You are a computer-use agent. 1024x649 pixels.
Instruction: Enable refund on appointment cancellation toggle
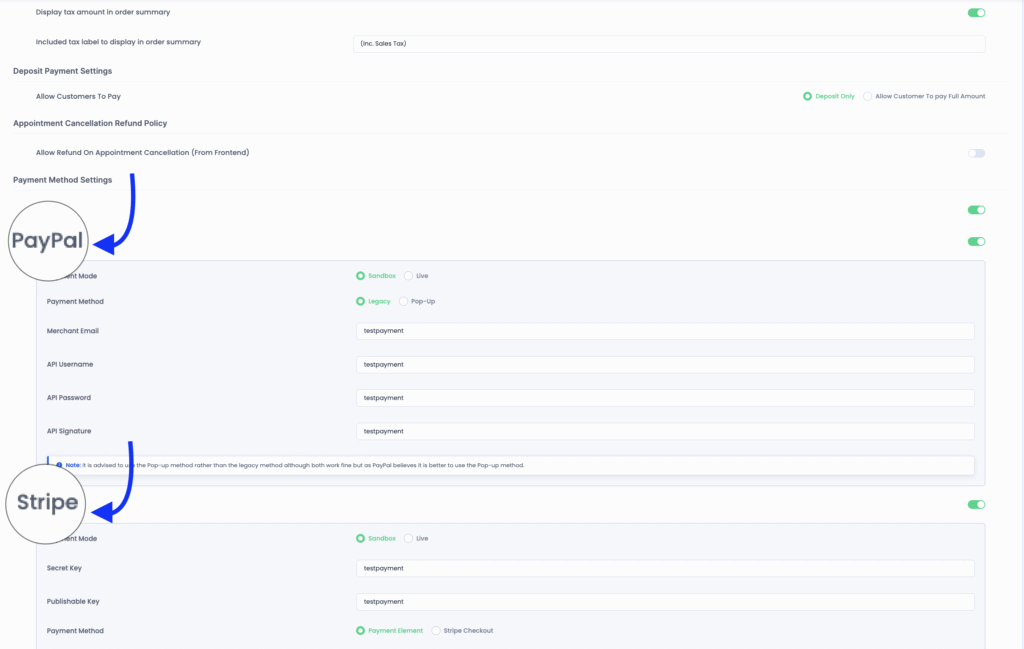tap(976, 153)
